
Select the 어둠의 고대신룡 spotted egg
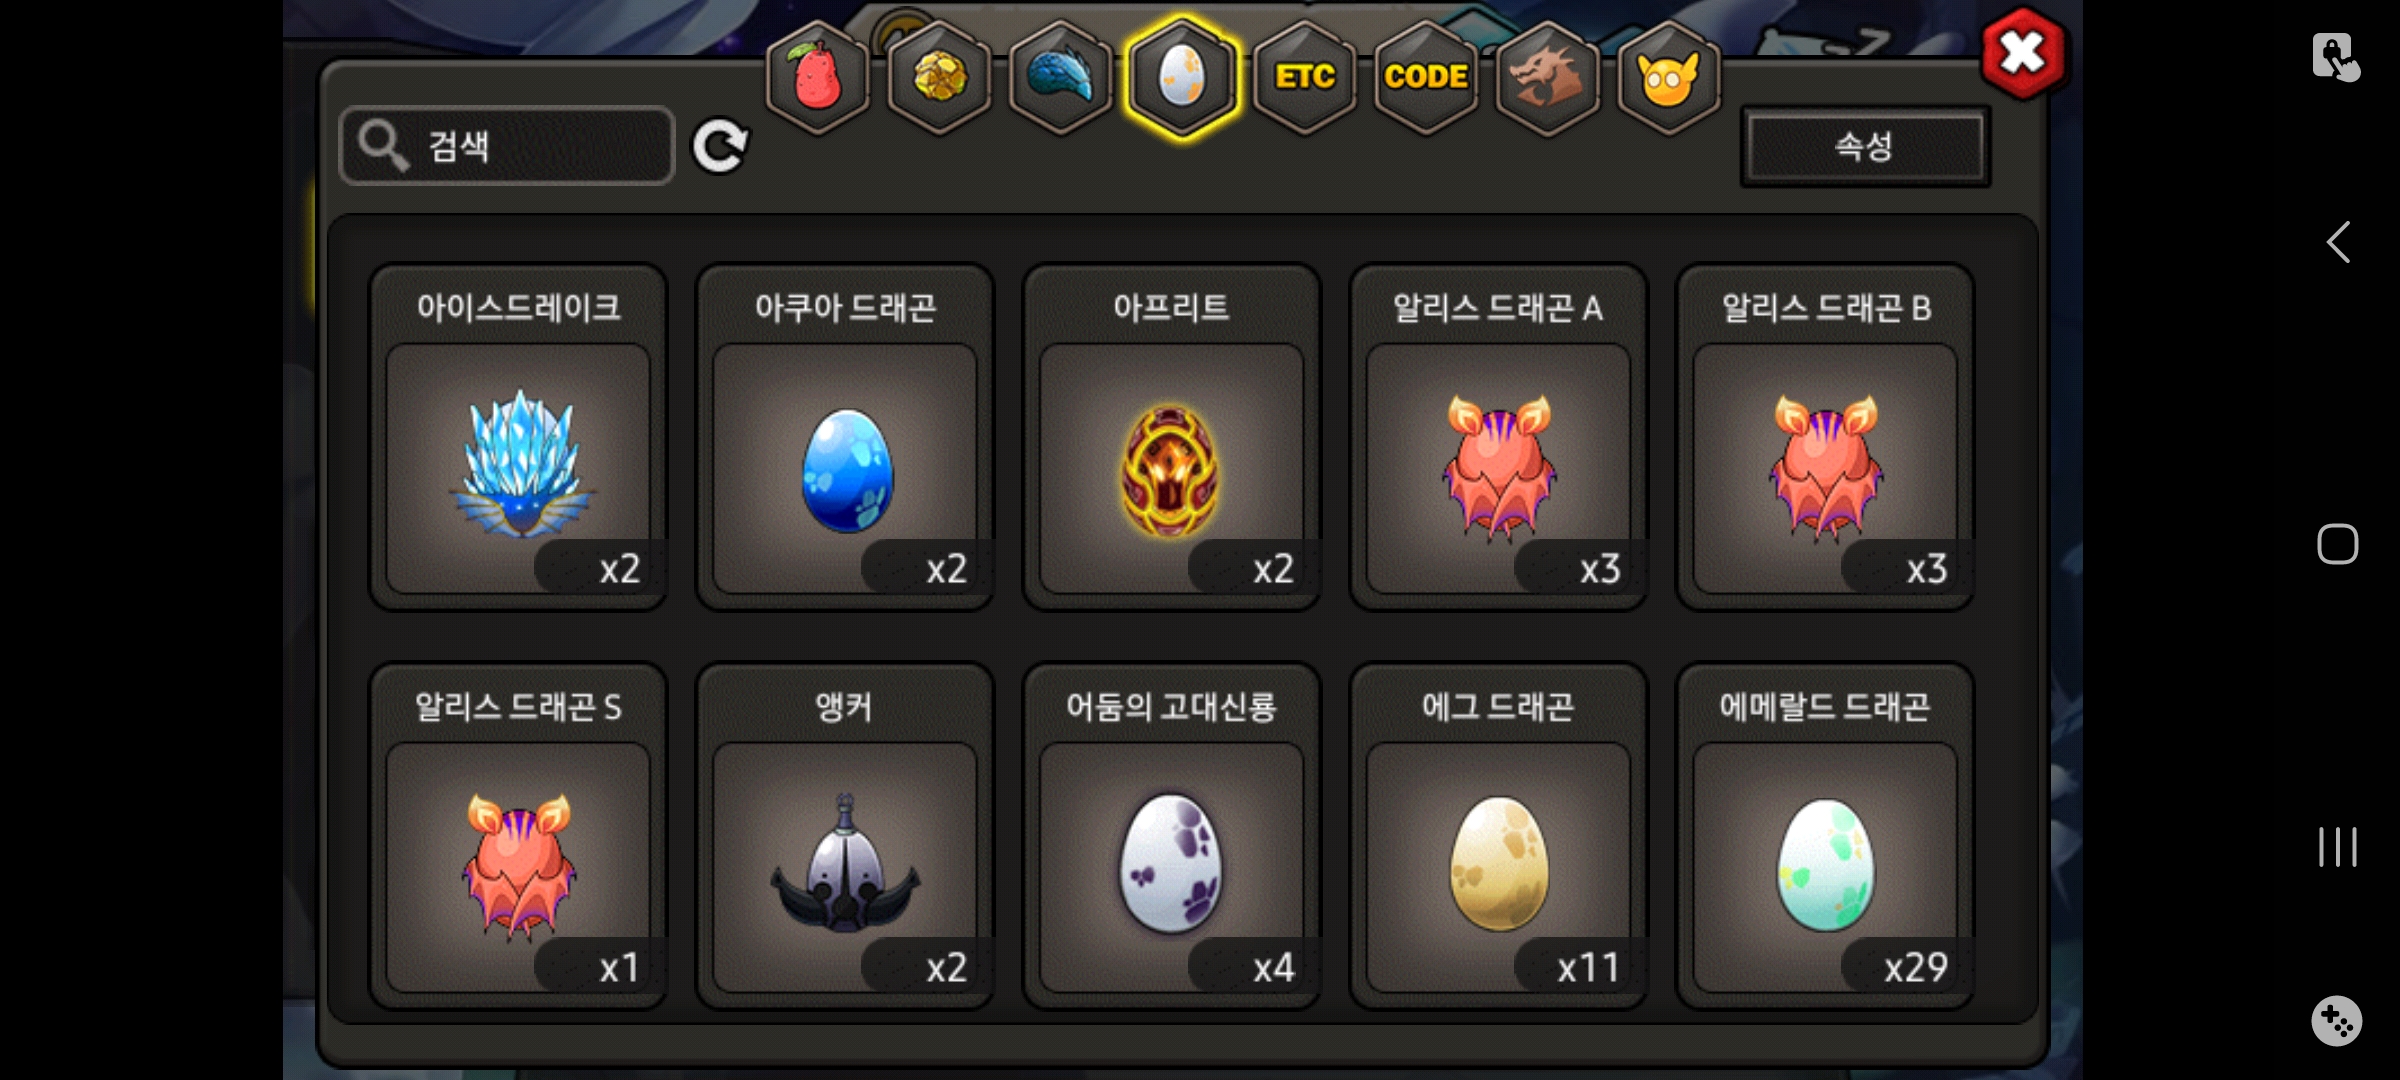pos(1171,836)
